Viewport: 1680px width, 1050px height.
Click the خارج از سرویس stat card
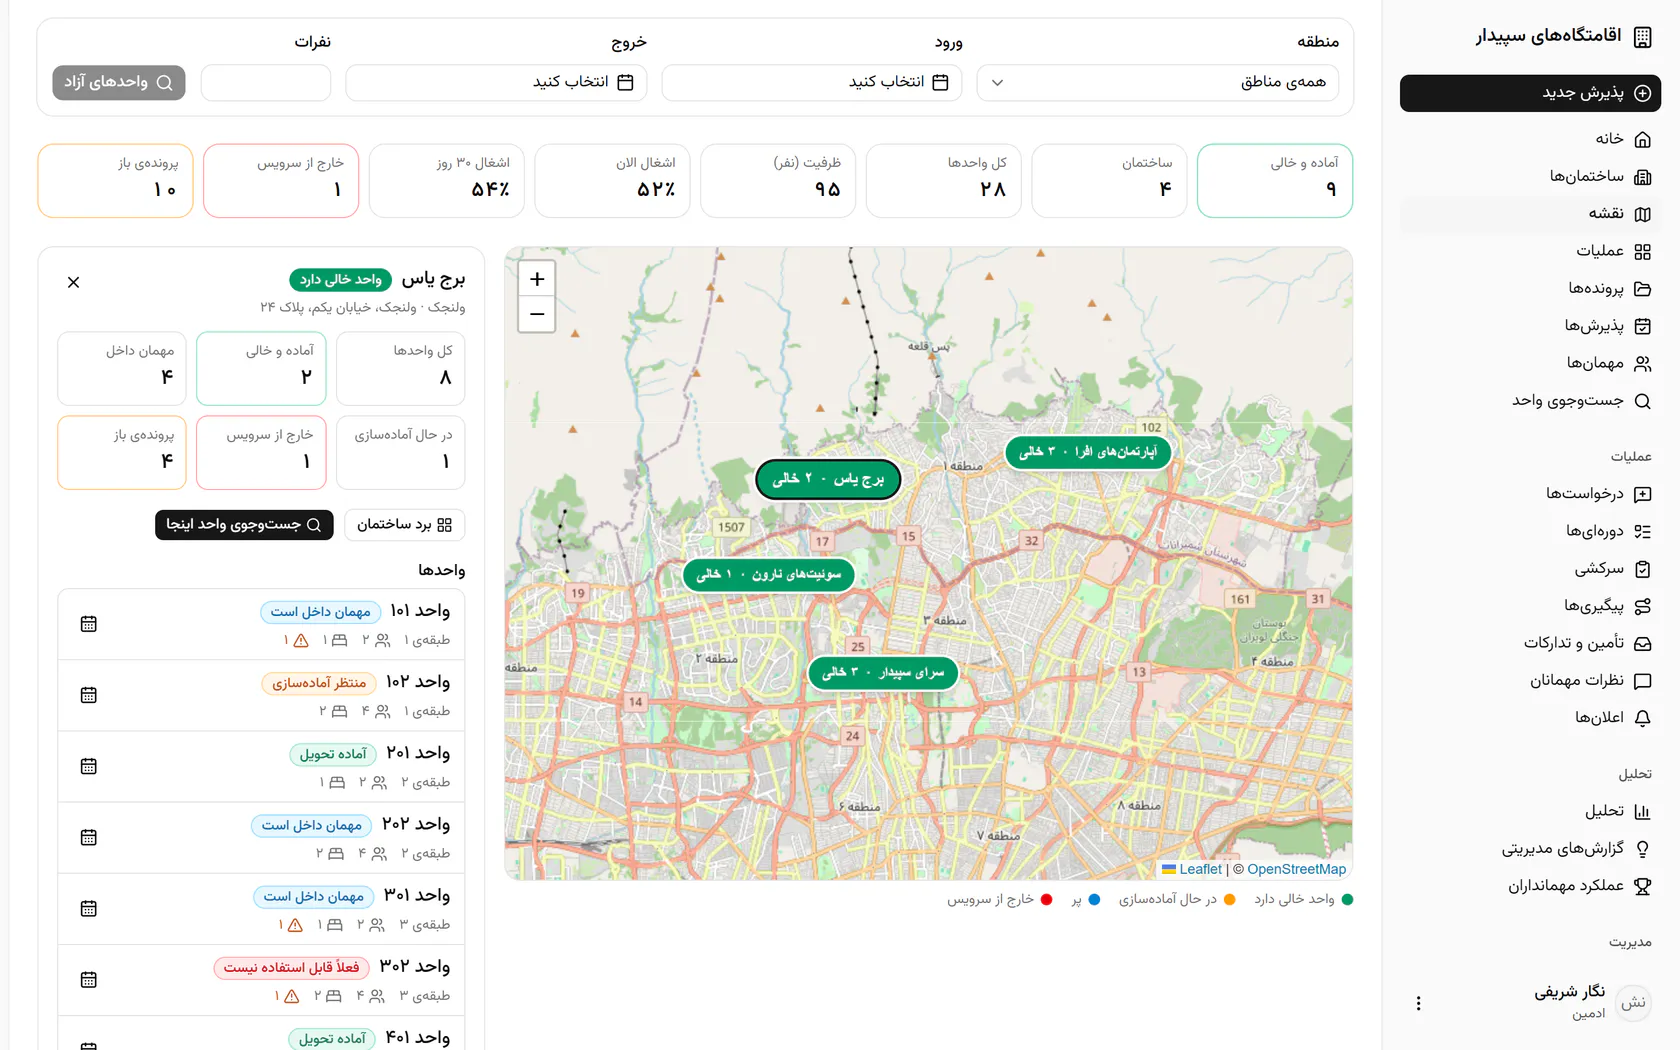click(x=281, y=181)
